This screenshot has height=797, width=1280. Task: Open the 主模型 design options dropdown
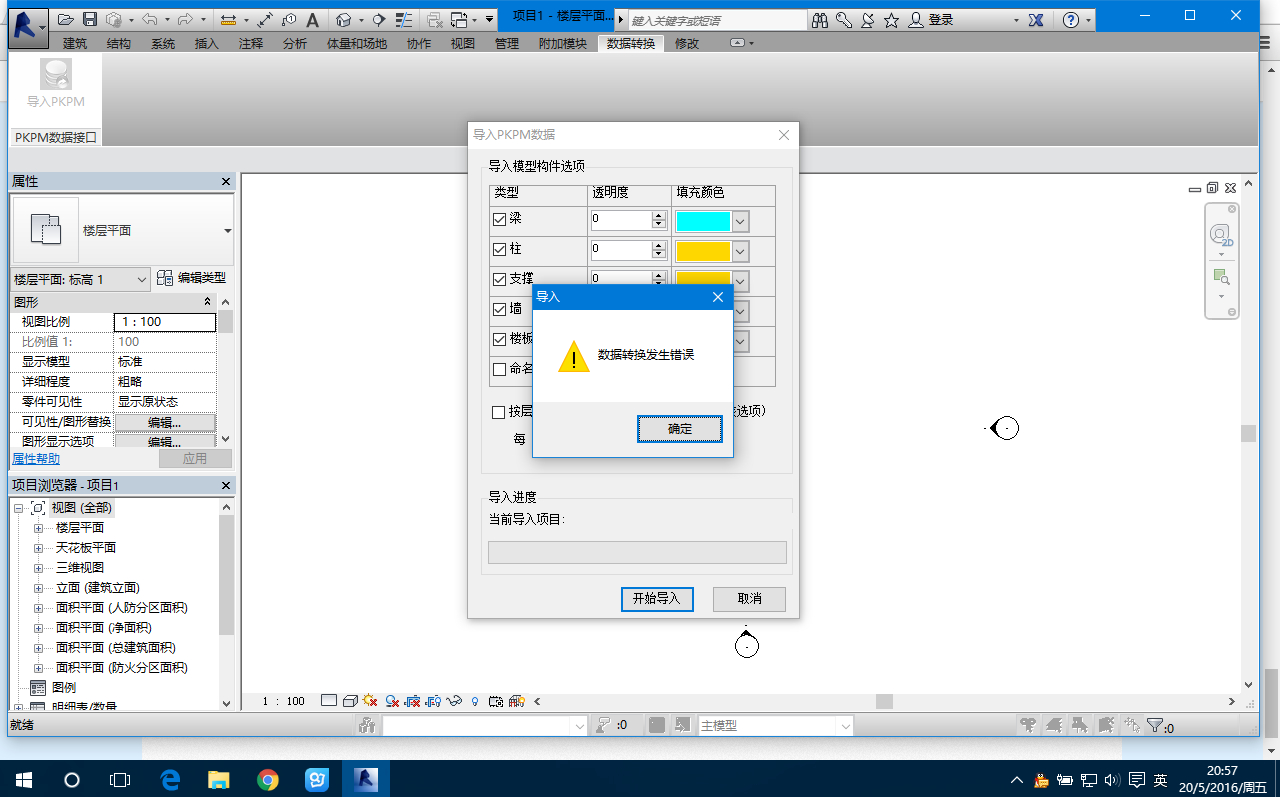click(845, 726)
